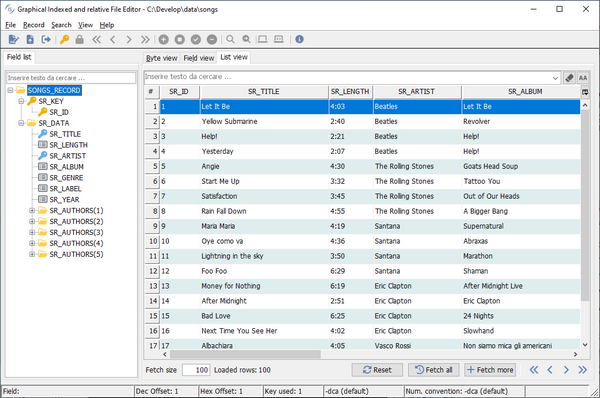600x398 pixels.
Task: Click the Reset button
Action: click(377, 370)
